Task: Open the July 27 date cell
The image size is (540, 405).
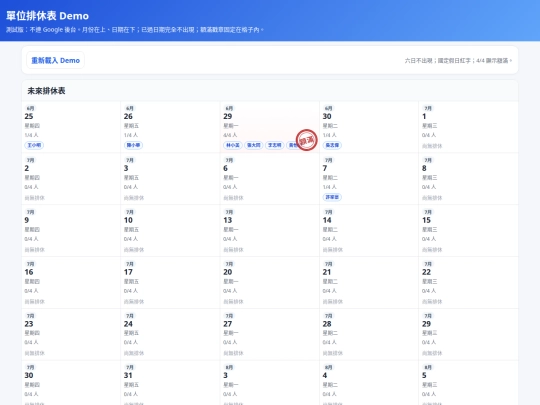Action: point(270,334)
